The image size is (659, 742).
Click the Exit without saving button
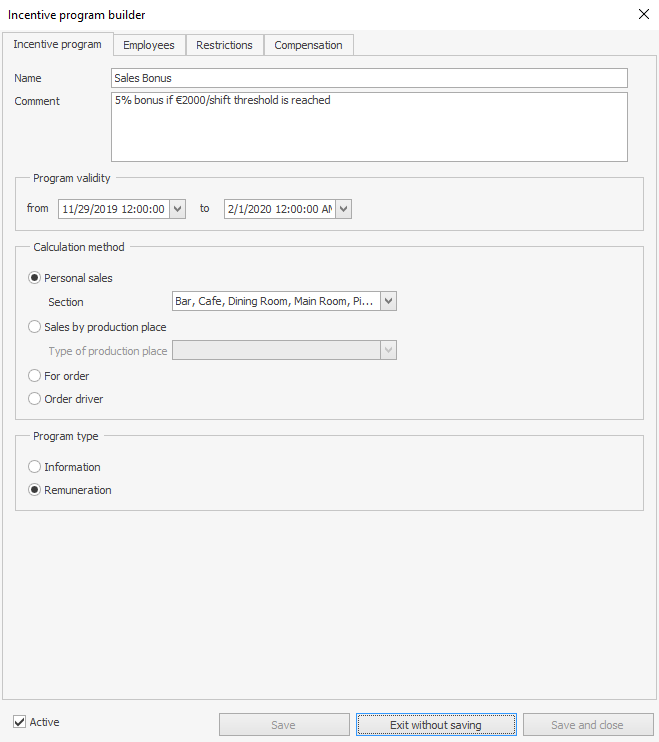pos(436,725)
